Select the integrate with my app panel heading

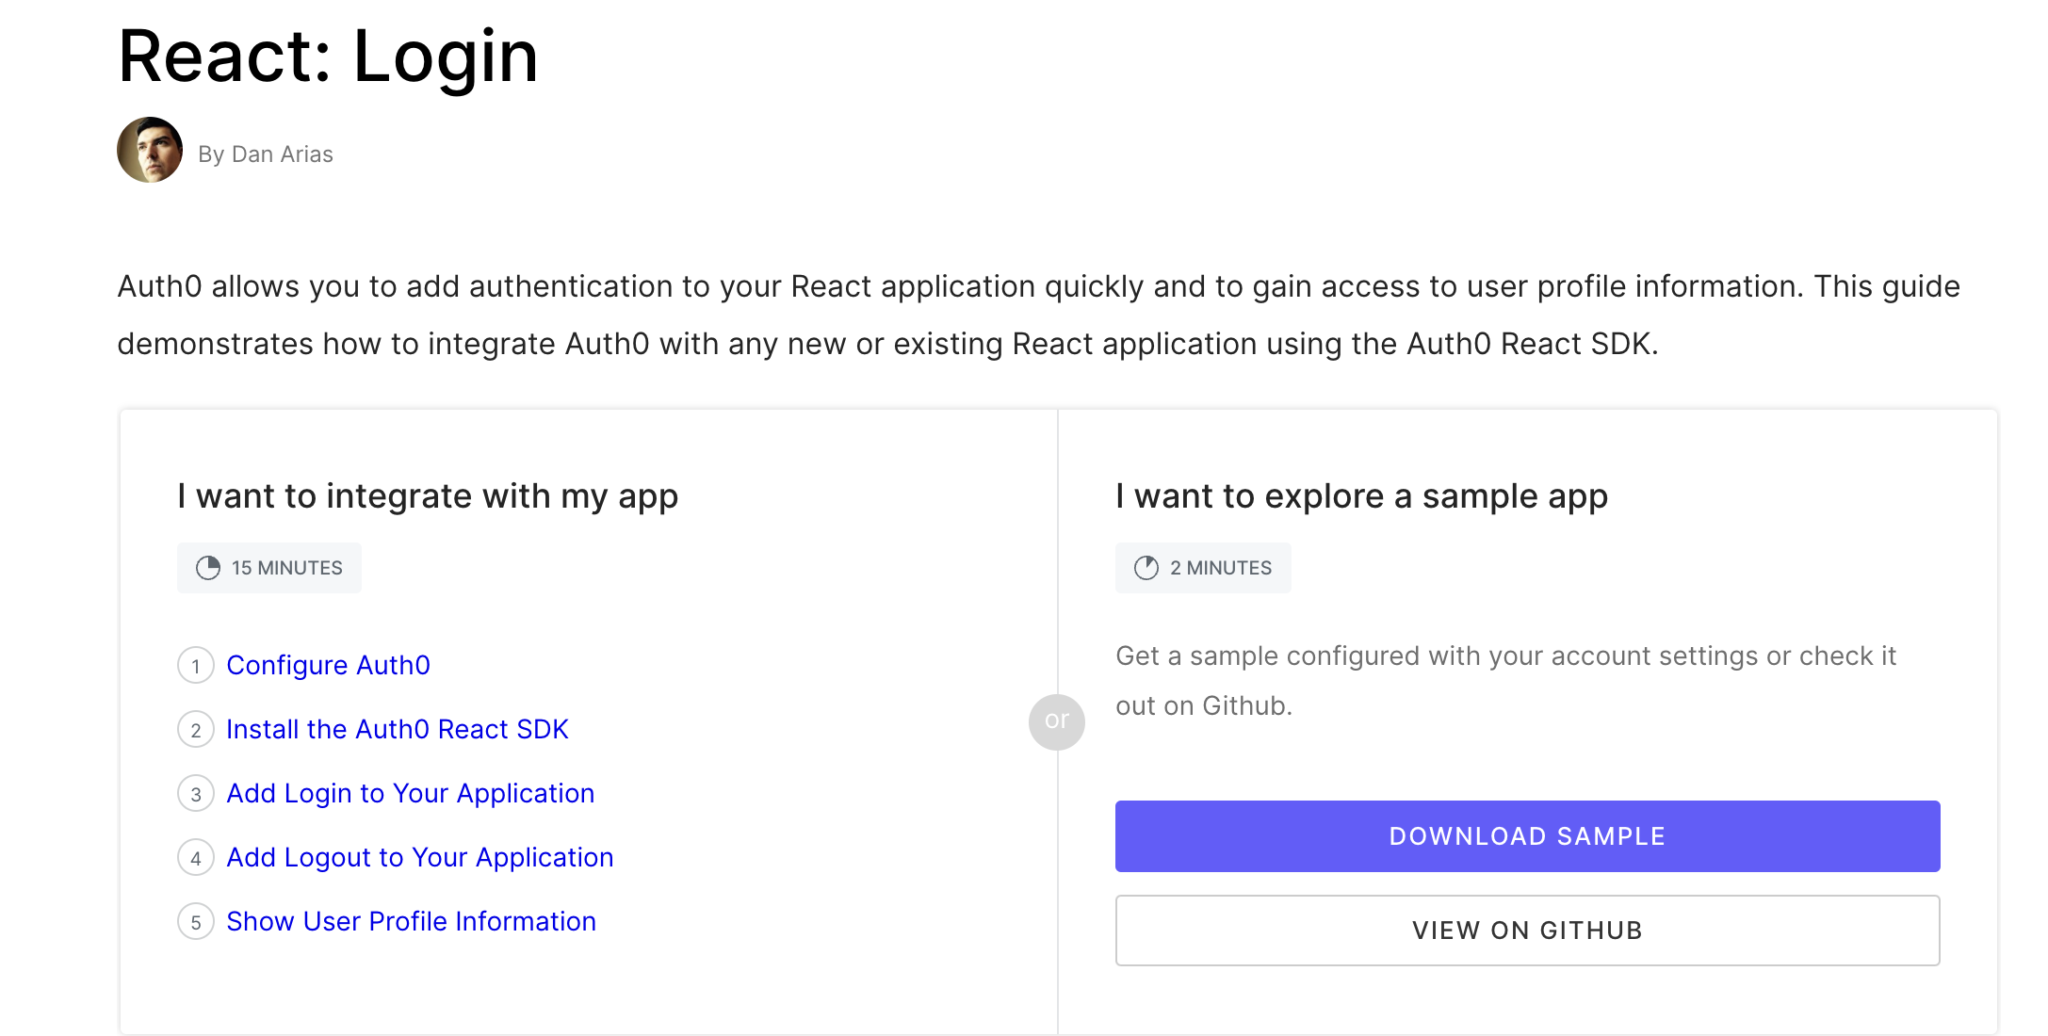(x=427, y=495)
